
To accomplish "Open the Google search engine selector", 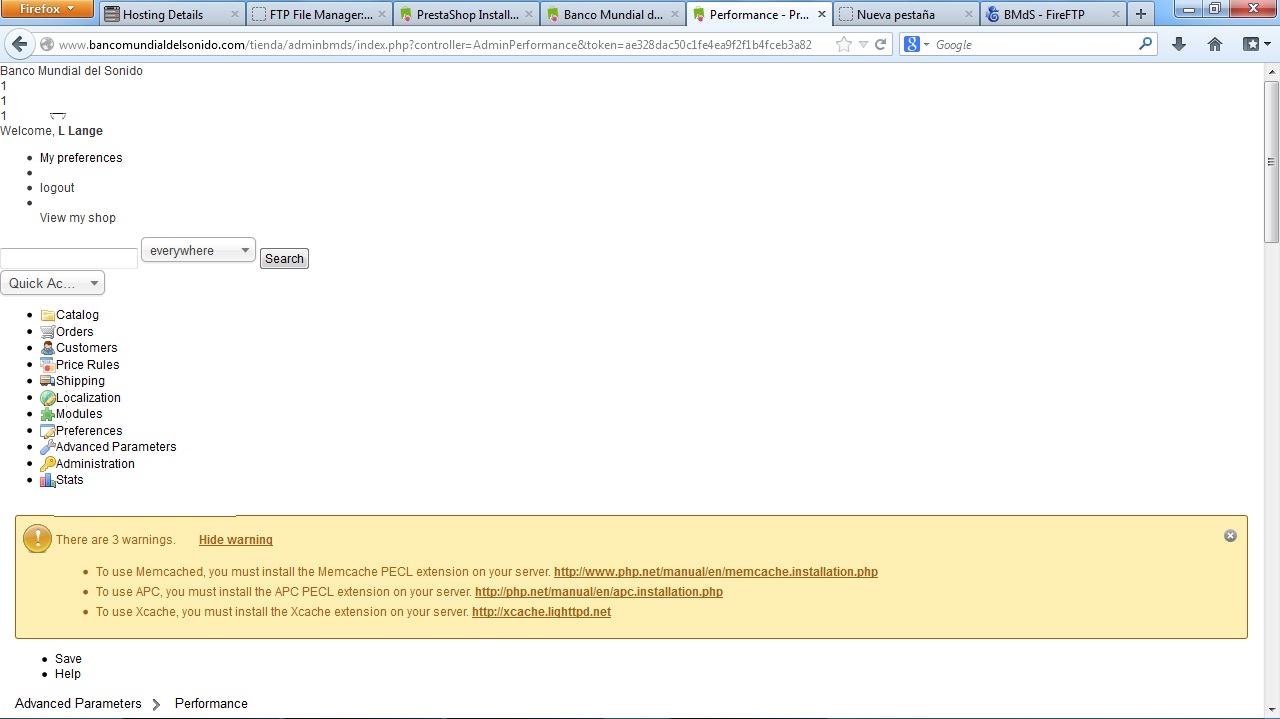I will click(x=916, y=44).
